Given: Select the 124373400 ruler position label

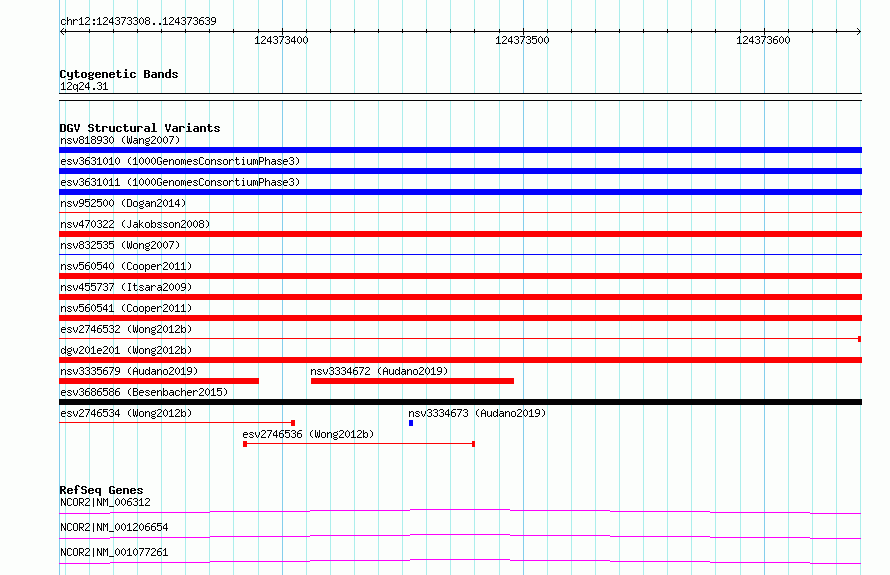Looking at the screenshot, I should (281, 40).
